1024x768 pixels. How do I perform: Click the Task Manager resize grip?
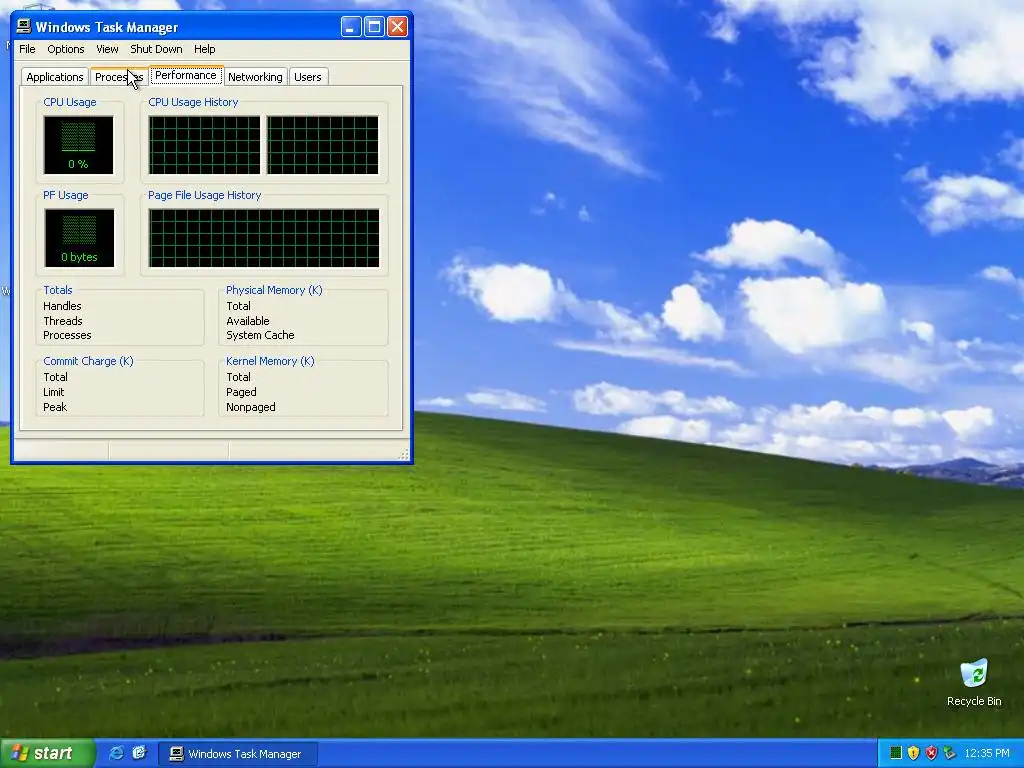(404, 454)
